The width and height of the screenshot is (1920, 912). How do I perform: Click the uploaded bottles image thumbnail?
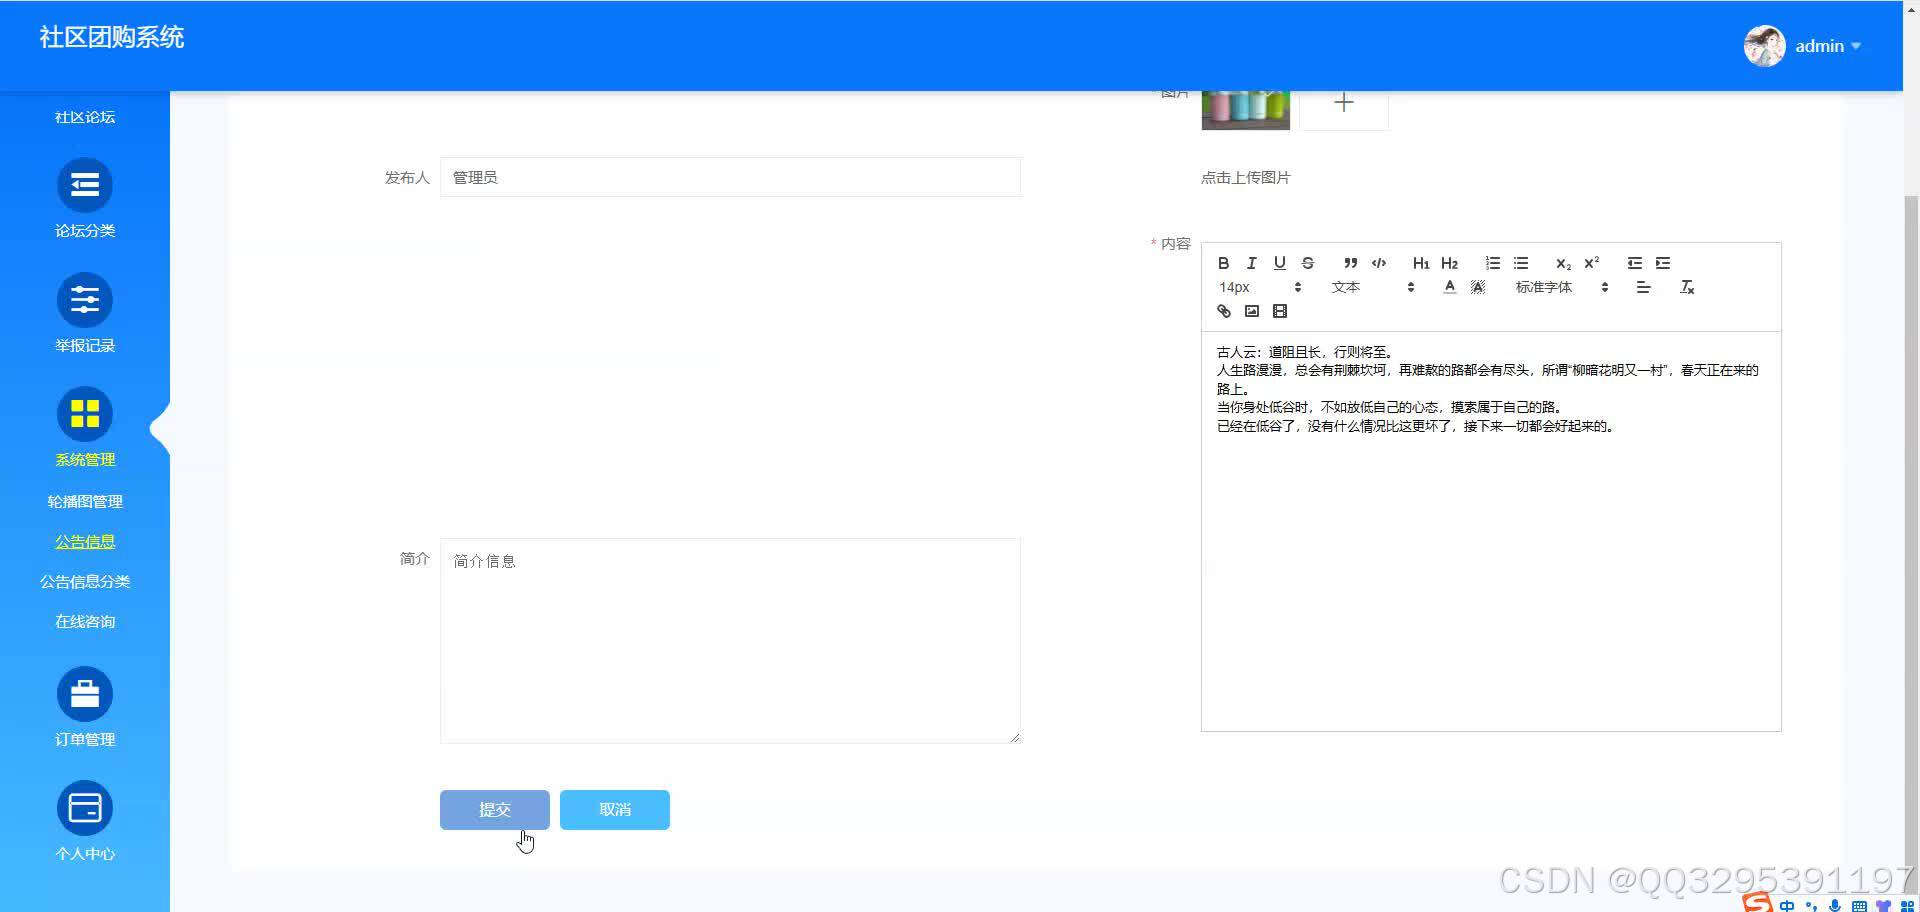(x=1246, y=110)
